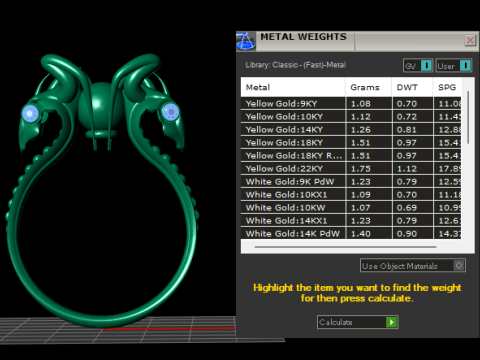Sort by the DWT column header
The width and height of the screenshot is (480, 360).
tap(412, 87)
